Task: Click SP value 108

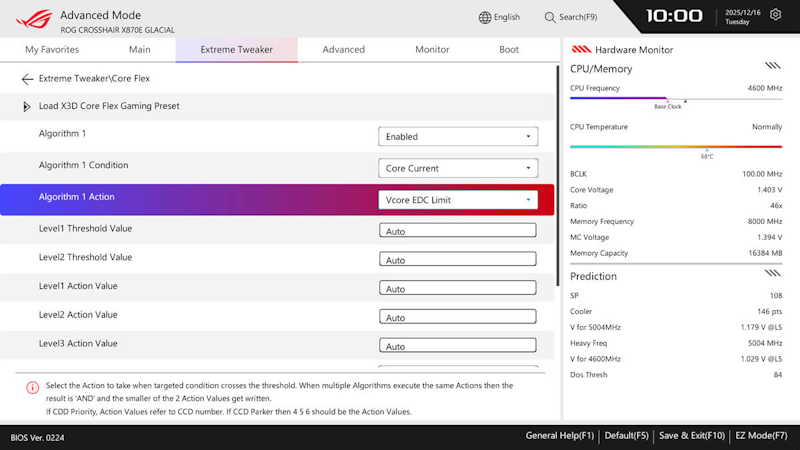Action: click(776, 295)
